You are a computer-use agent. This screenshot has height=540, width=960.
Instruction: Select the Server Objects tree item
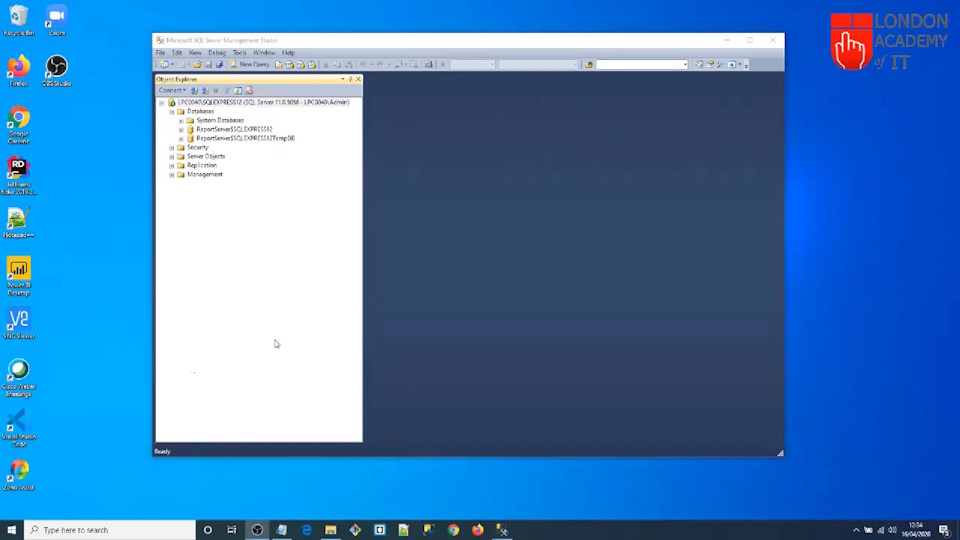pyautogui.click(x=206, y=156)
